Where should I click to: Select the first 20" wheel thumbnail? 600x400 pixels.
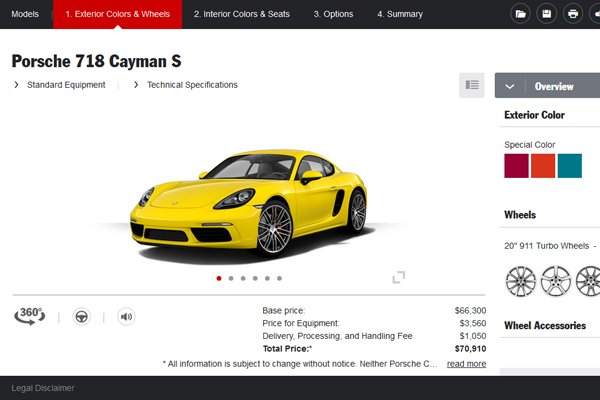pos(521,281)
